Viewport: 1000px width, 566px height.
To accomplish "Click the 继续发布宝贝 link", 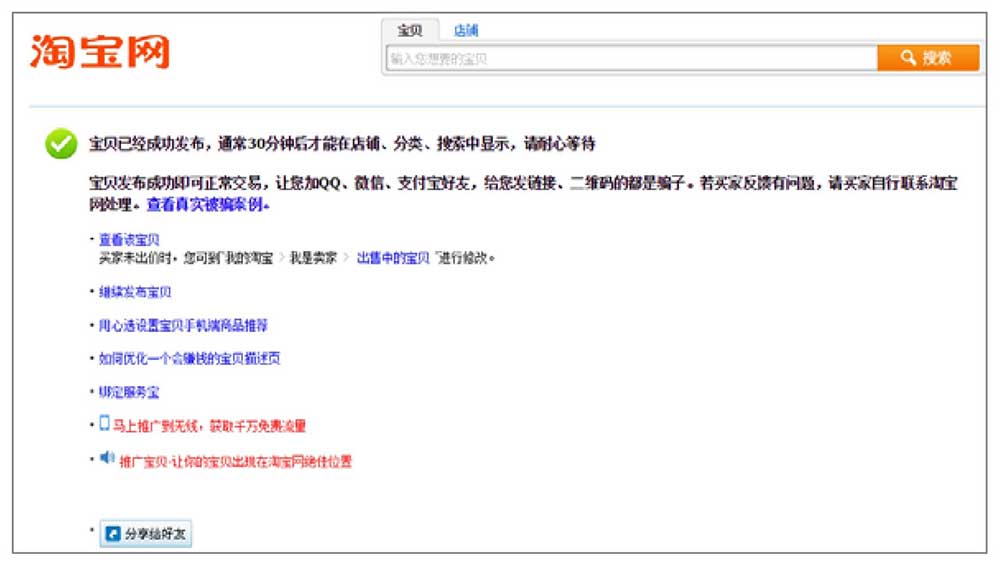I will click(135, 292).
